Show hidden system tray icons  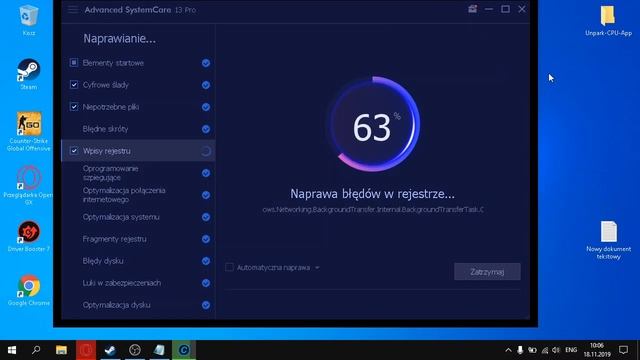(x=508, y=350)
